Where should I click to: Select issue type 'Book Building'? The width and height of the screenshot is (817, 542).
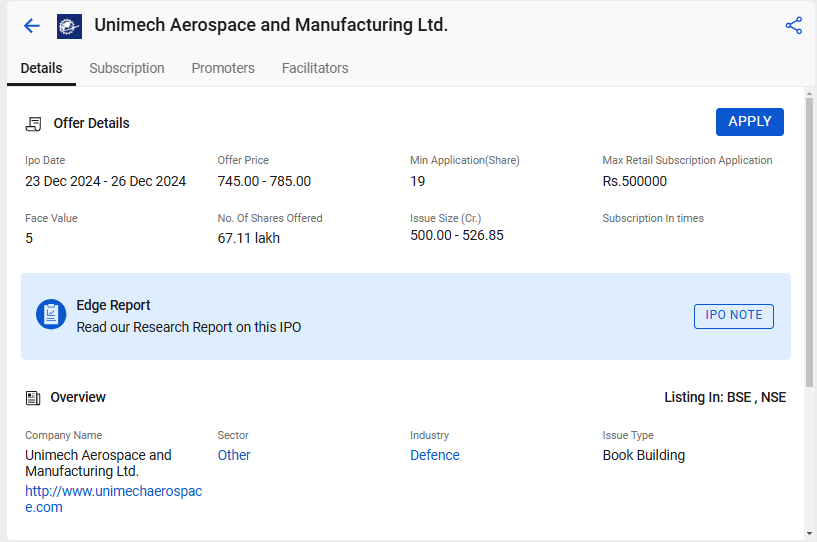click(x=643, y=455)
